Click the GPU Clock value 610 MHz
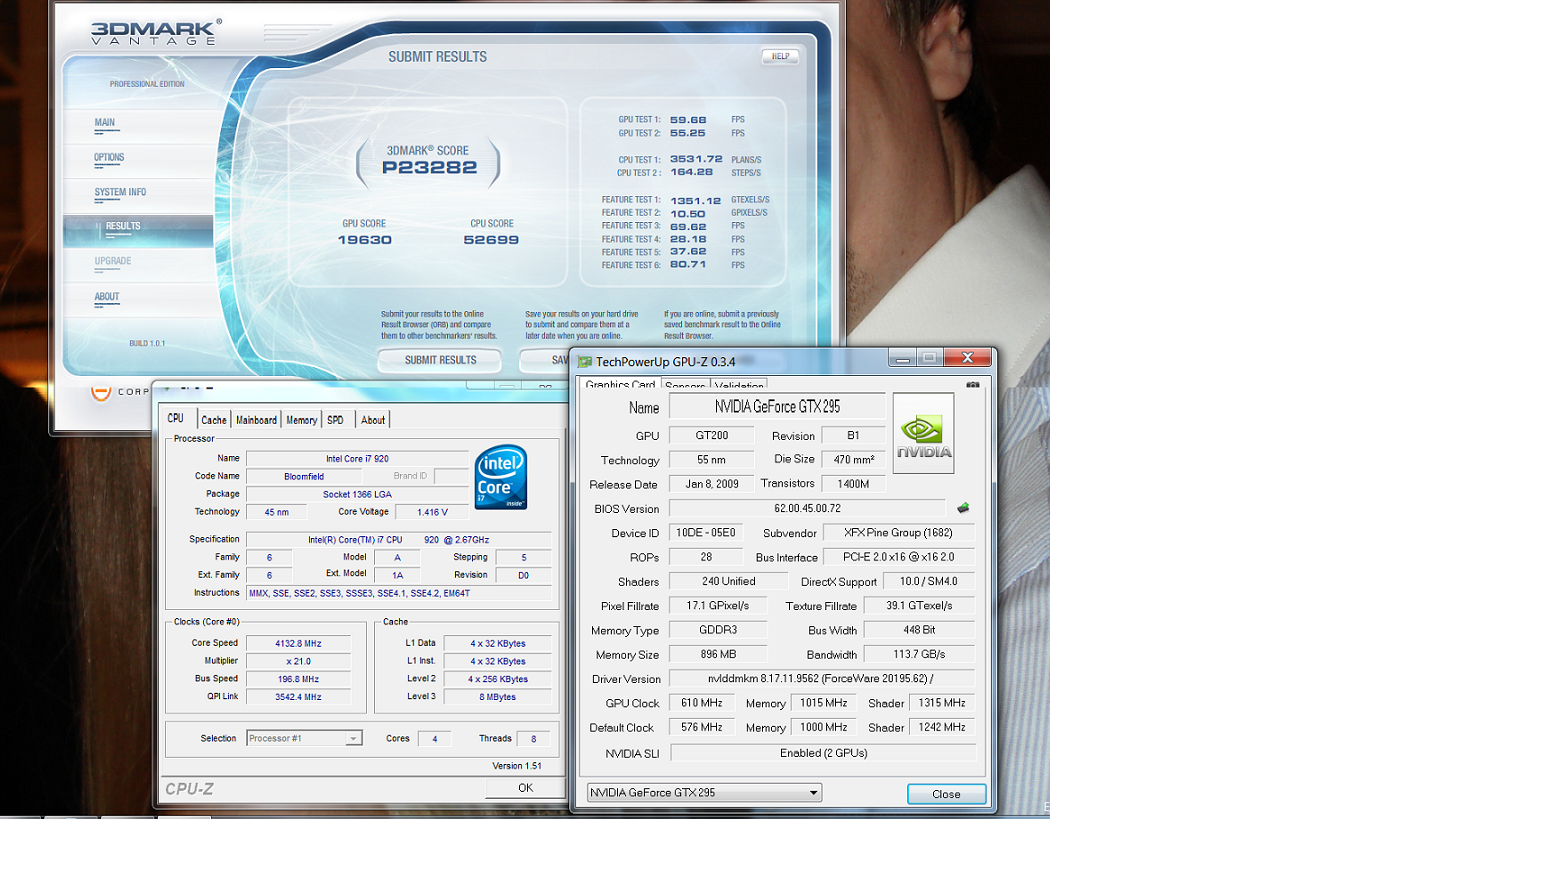This screenshot has width=1556, height=875. click(702, 703)
